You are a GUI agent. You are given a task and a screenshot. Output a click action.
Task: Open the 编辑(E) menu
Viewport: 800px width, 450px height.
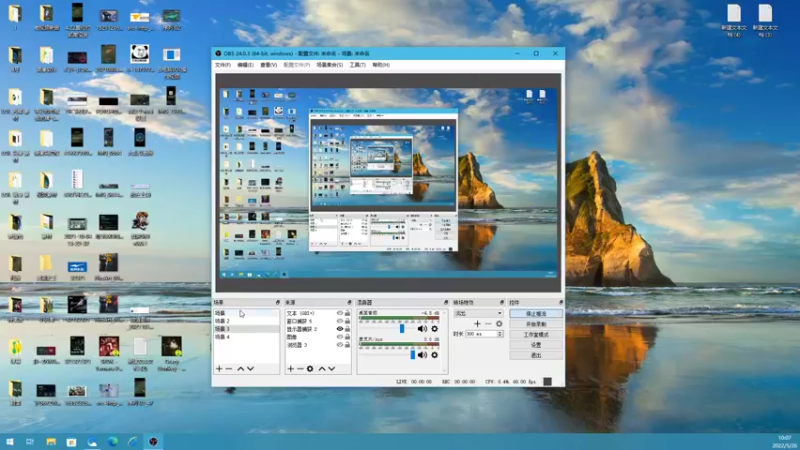[245, 65]
